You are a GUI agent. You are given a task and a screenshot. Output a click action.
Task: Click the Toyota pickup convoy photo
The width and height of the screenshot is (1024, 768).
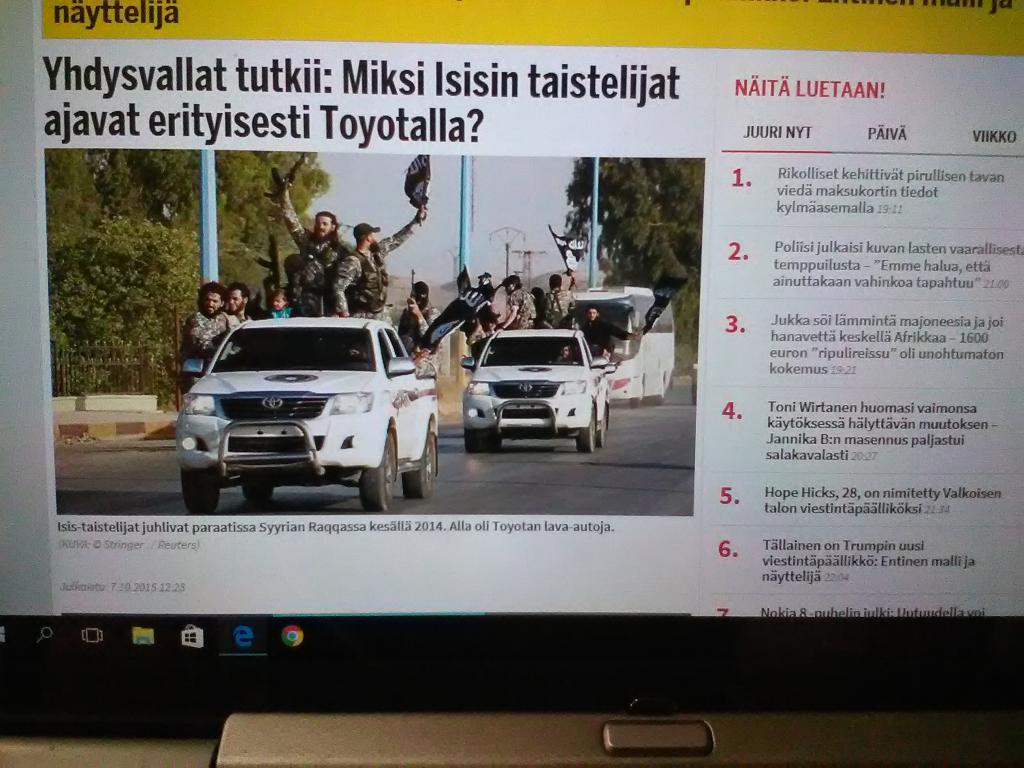[x=374, y=333]
